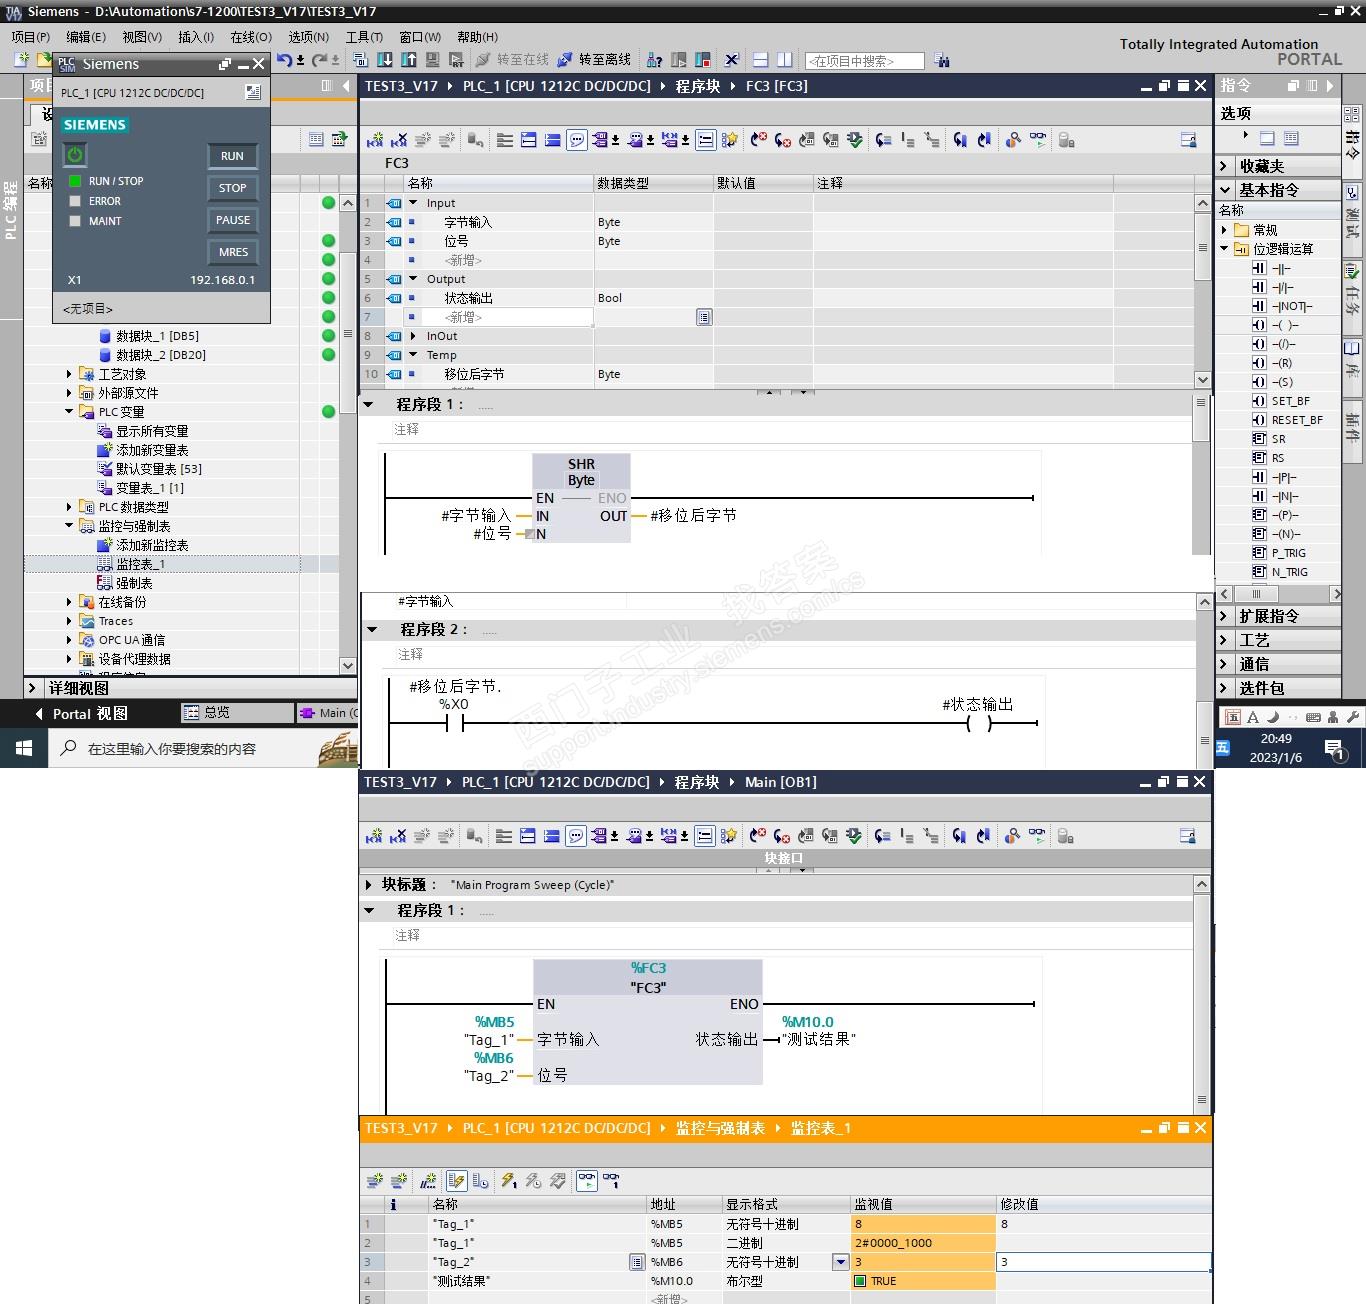Click the PLCSIM power button icon
Screen dimensions: 1366x1315
pyautogui.click(x=75, y=154)
